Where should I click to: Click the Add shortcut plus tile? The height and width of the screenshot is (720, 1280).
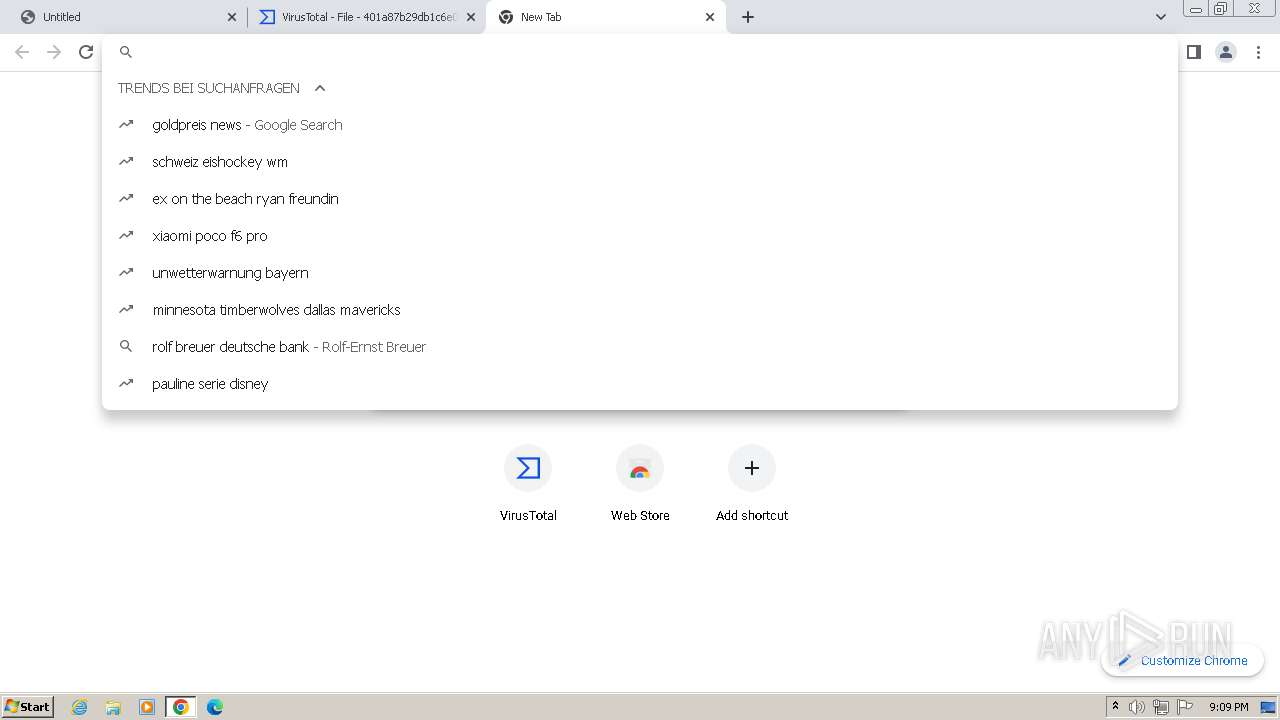tap(752, 484)
